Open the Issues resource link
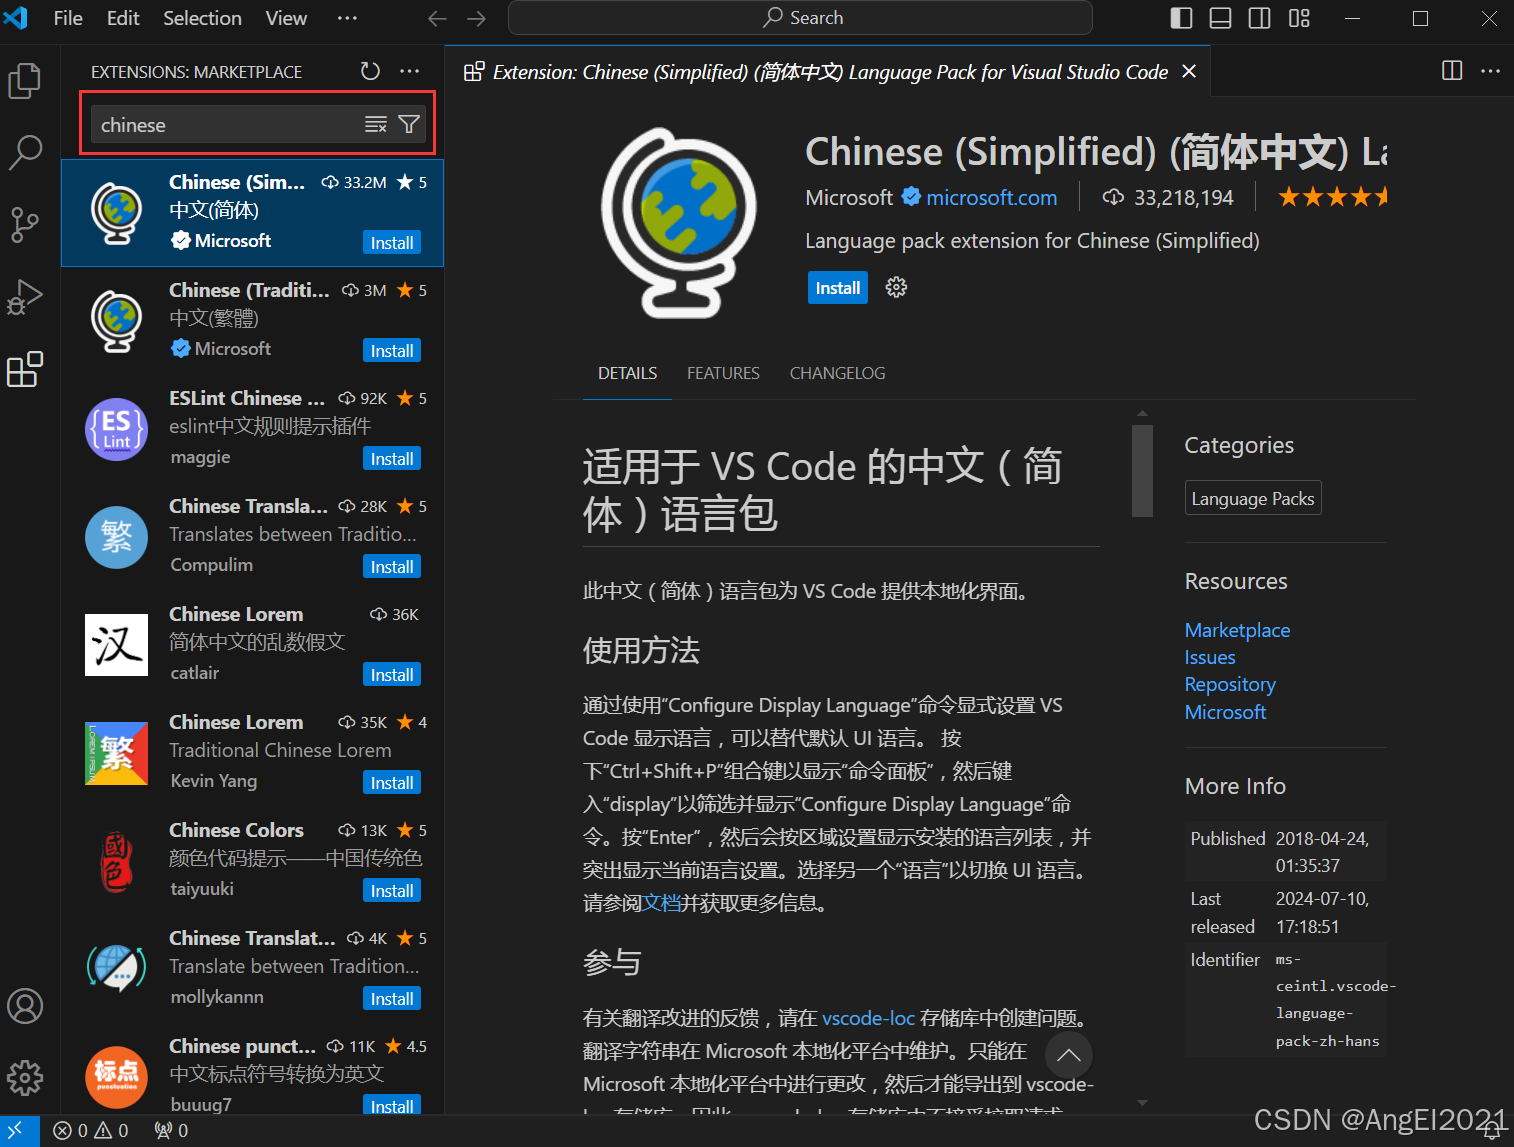The width and height of the screenshot is (1514, 1147). pyautogui.click(x=1210, y=657)
